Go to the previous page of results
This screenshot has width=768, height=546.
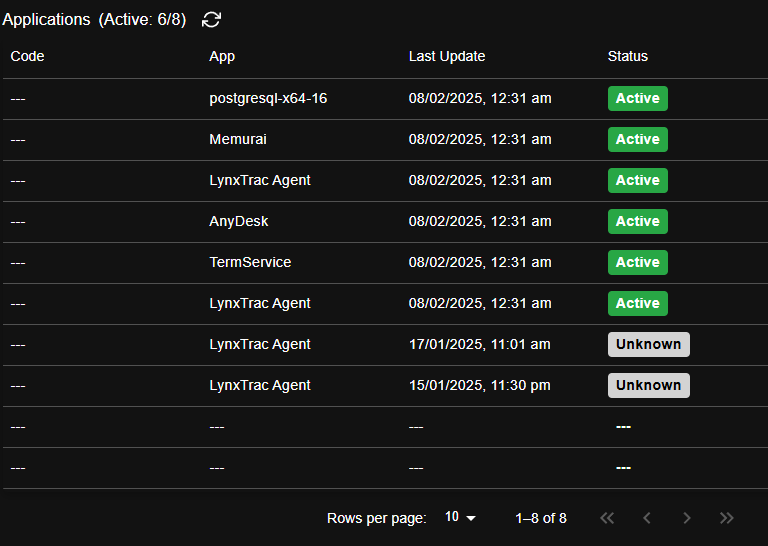coord(647,518)
